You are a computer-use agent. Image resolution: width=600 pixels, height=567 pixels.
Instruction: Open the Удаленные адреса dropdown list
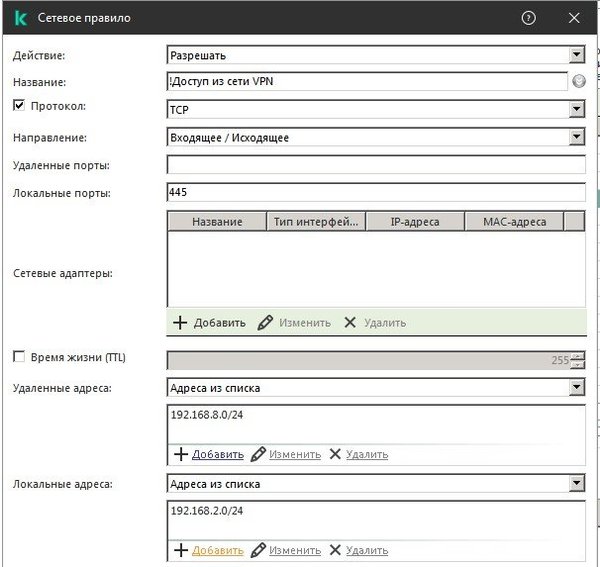[375, 387]
